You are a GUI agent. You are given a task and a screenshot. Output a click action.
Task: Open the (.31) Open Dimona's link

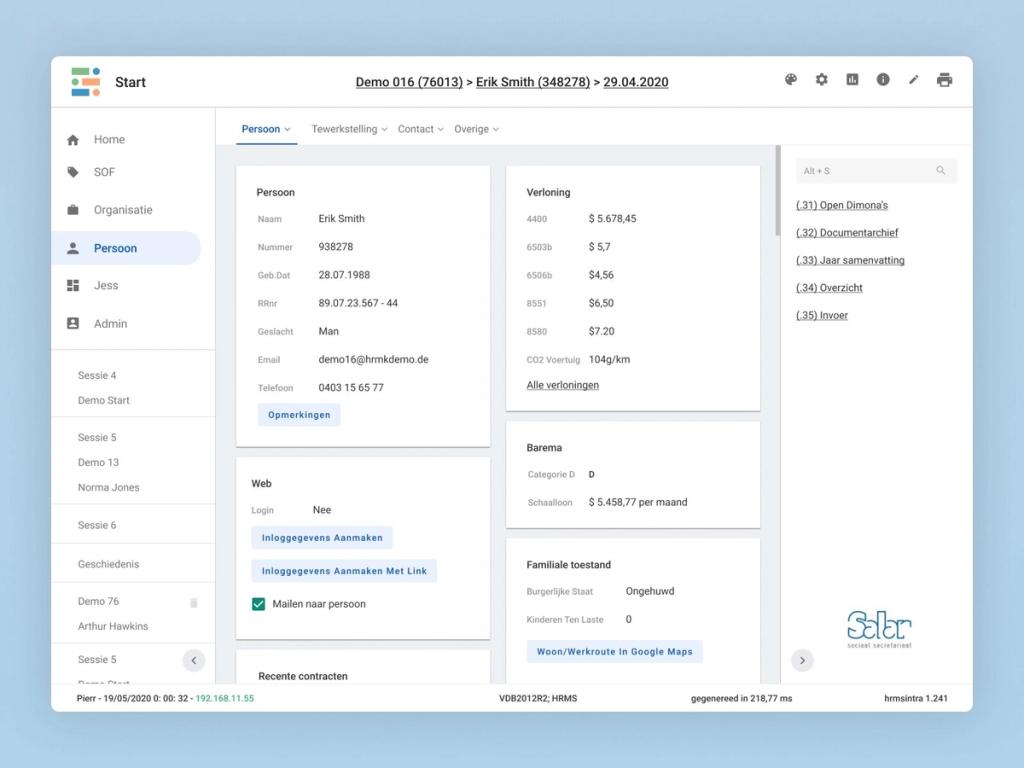842,205
